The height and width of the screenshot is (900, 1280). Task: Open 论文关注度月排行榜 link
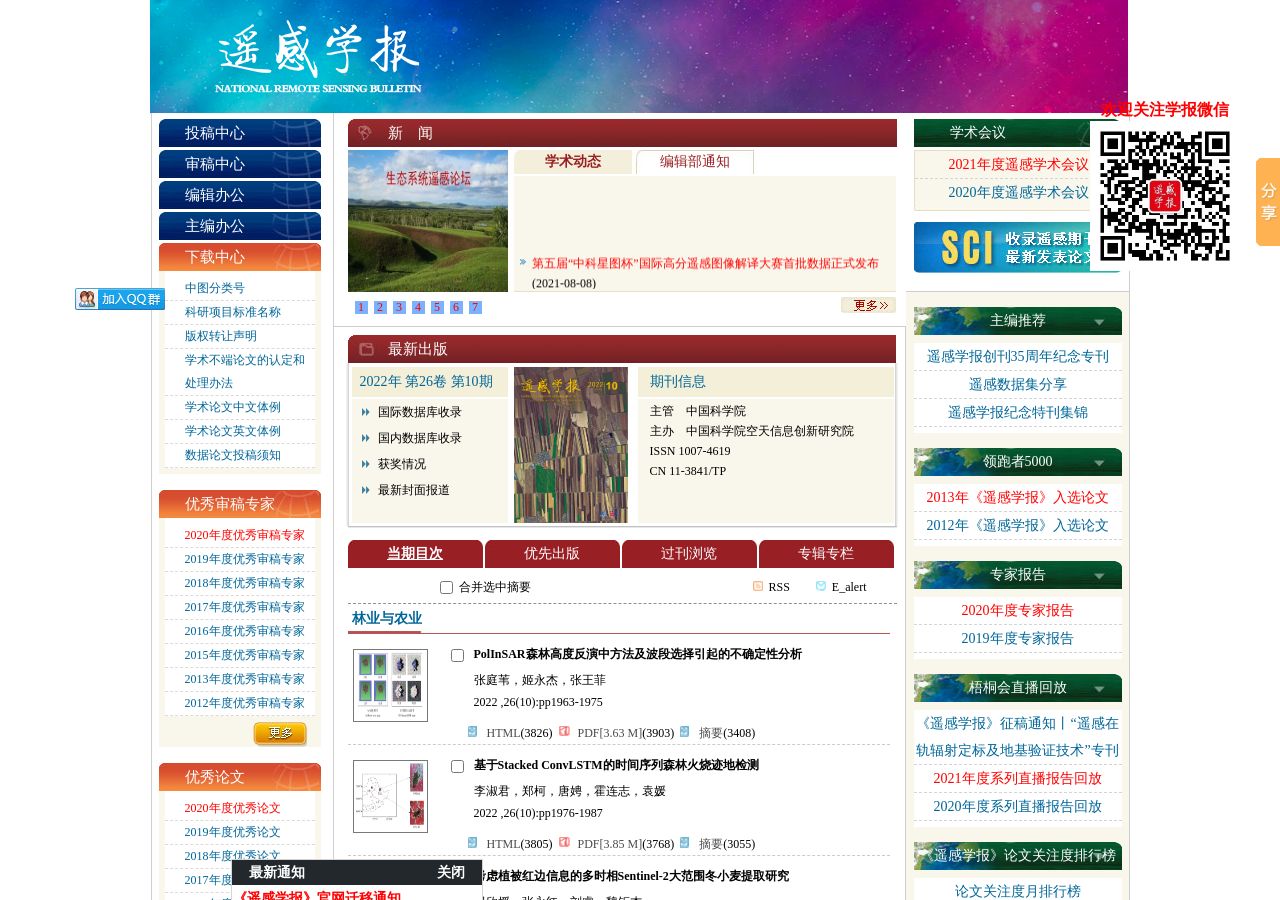1018,892
